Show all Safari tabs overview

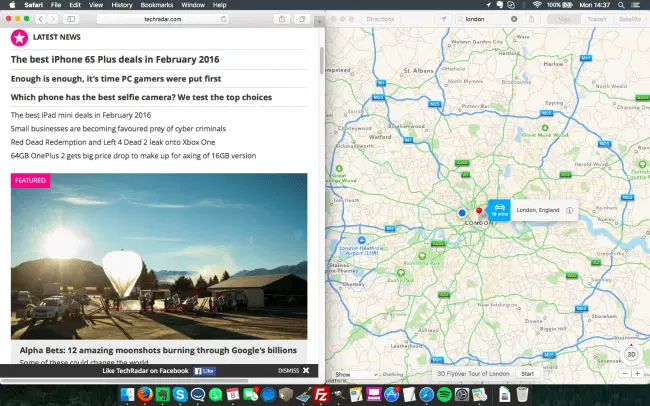pos(302,19)
